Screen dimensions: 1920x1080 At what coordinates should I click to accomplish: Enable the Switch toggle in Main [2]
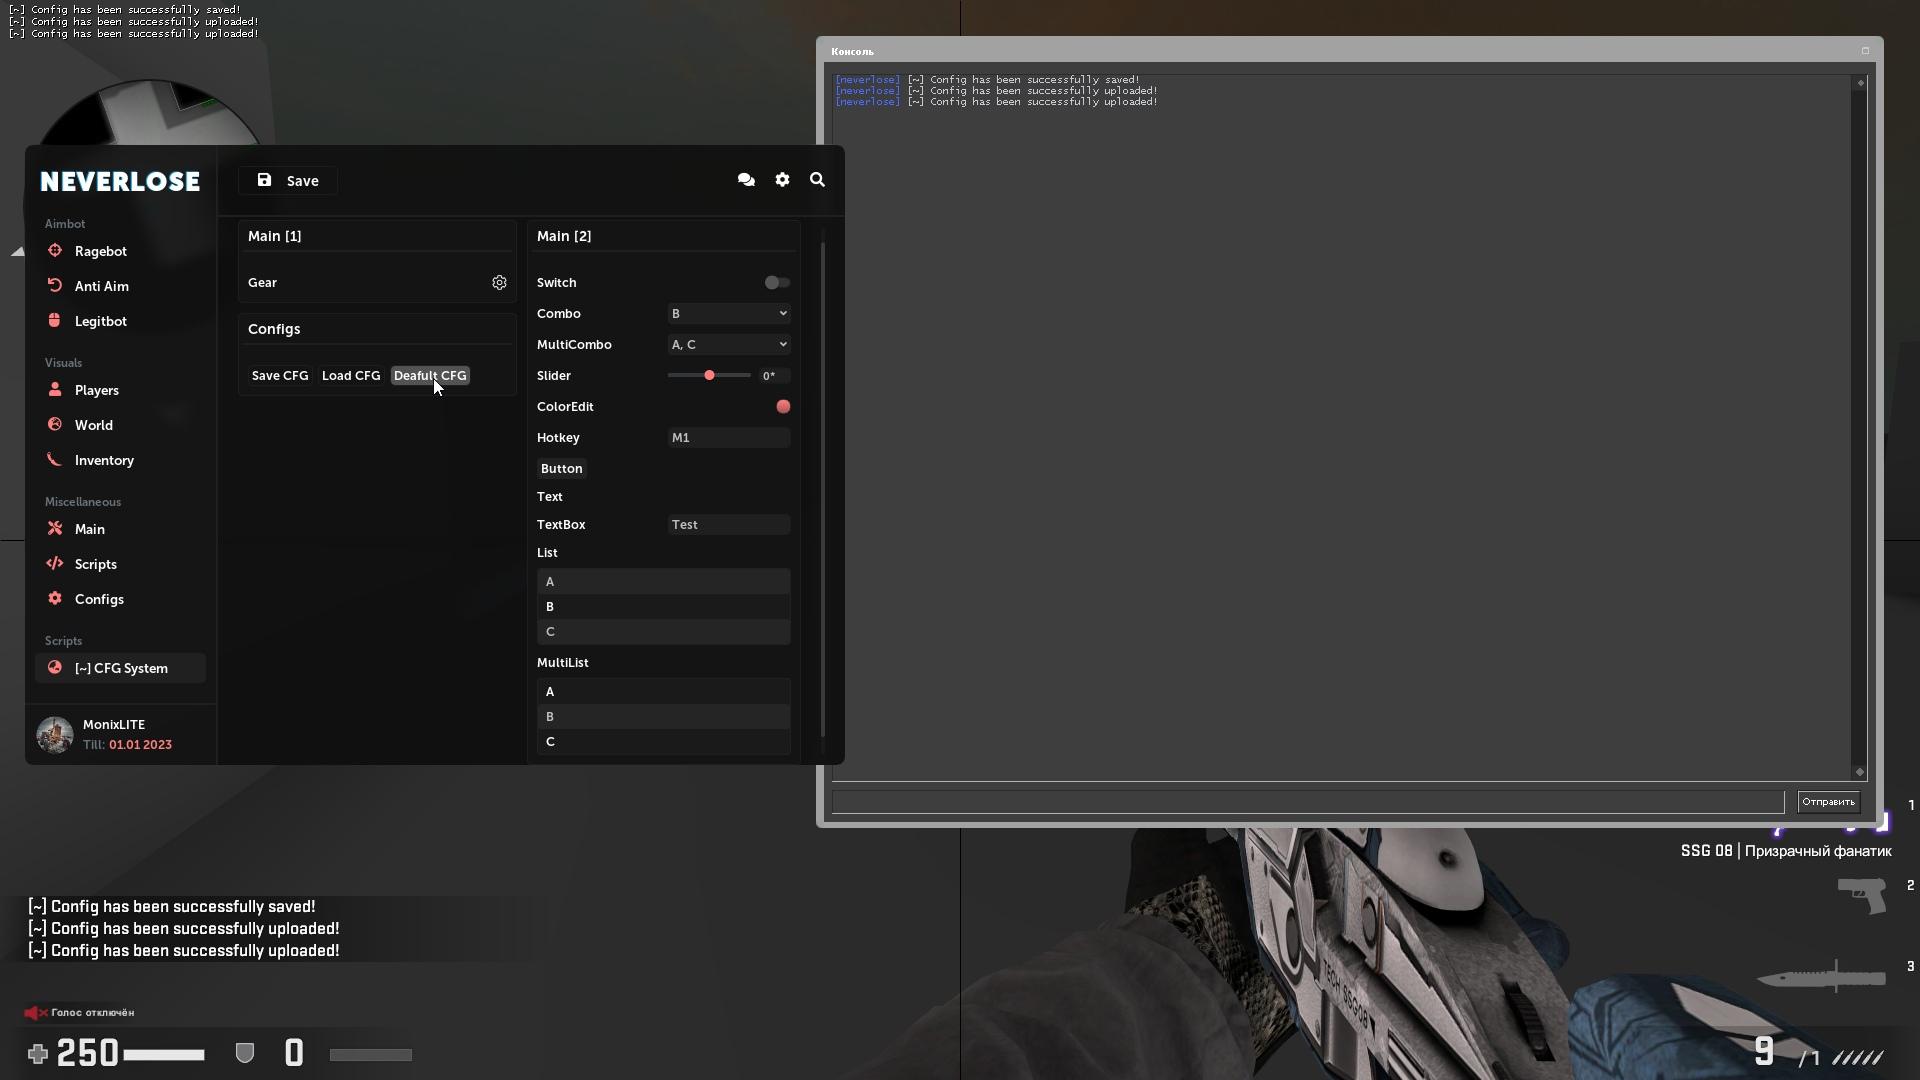(776, 282)
